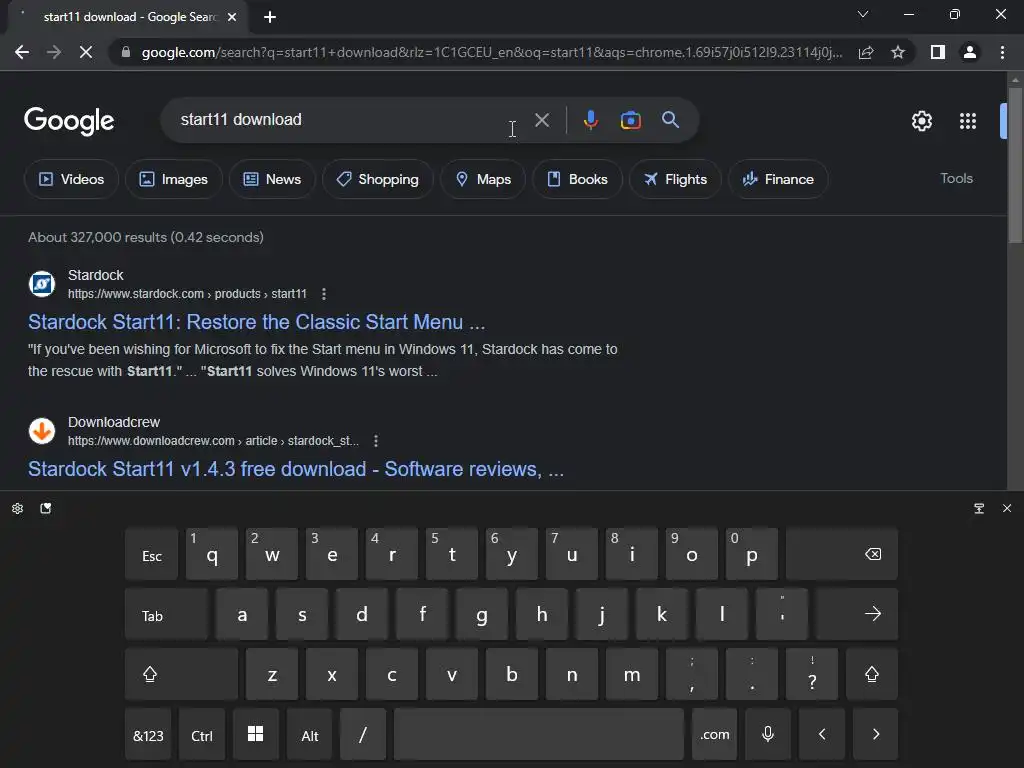Screen dimensions: 1024x768
Task: Open the Downloadcrew result three-dot options
Action: click(376, 441)
